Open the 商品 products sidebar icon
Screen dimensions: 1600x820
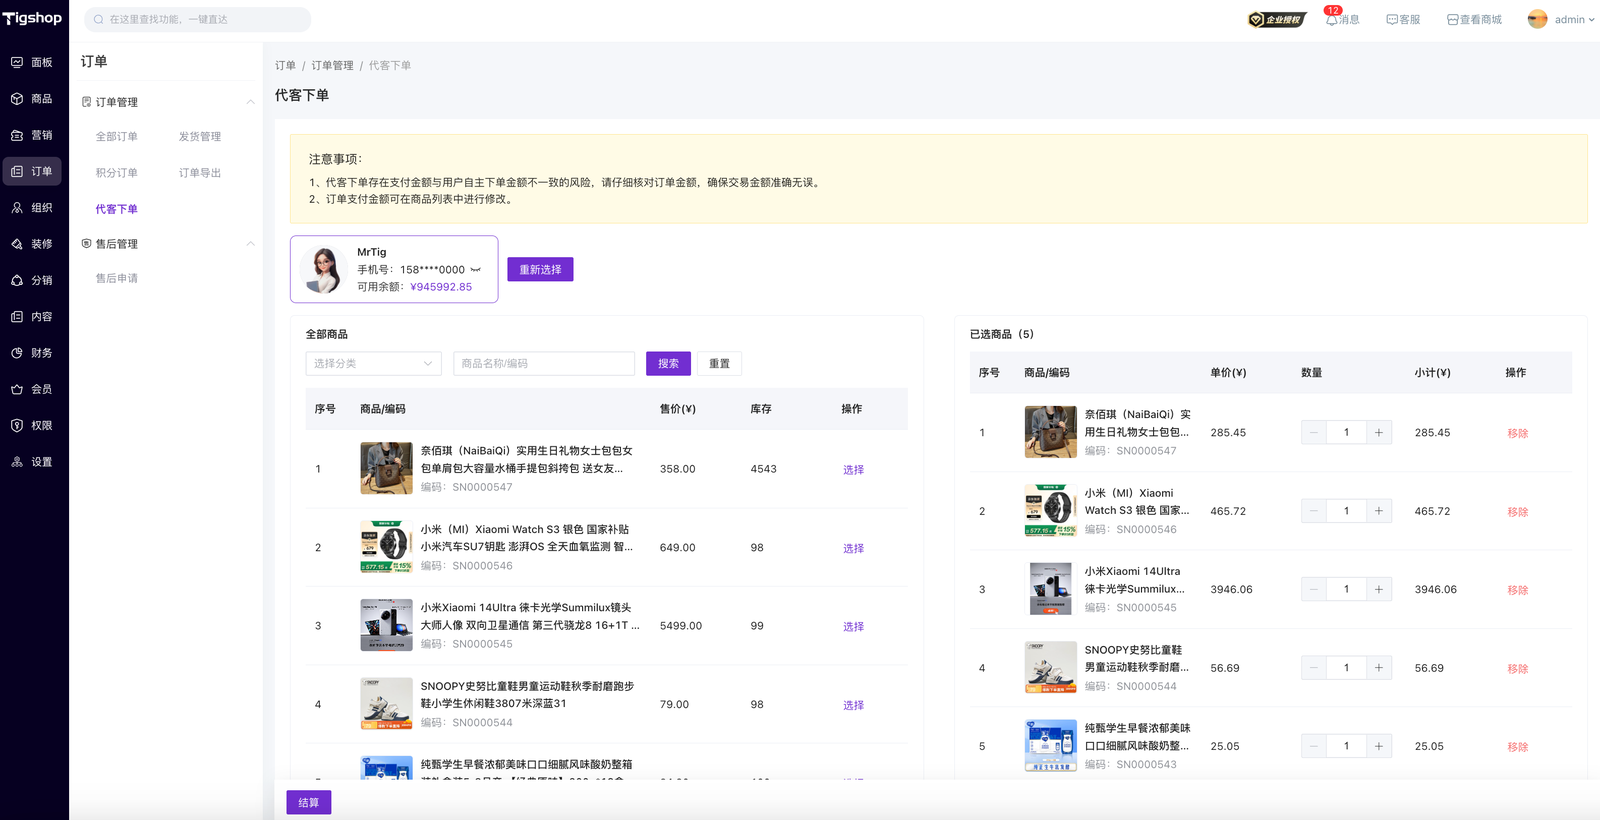(17, 99)
